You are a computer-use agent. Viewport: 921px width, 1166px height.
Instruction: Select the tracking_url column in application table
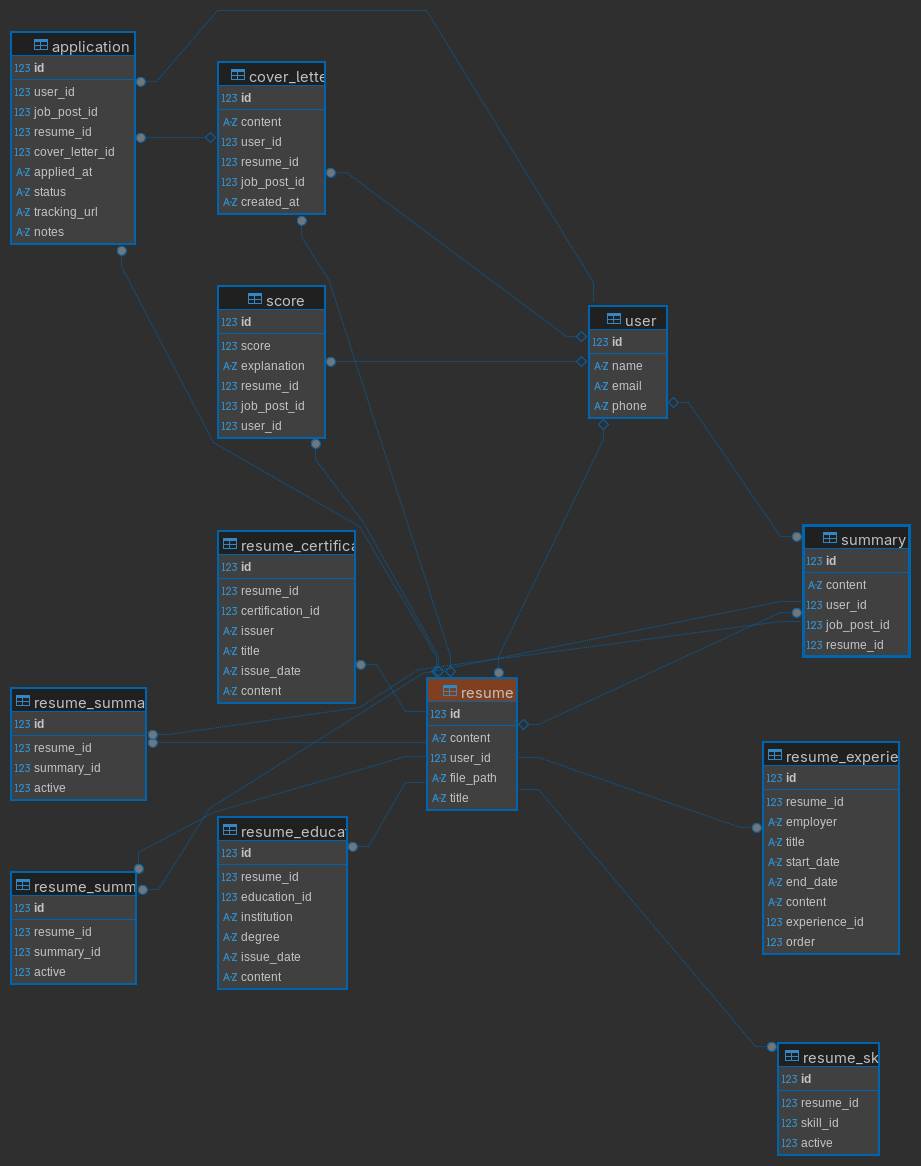click(65, 212)
